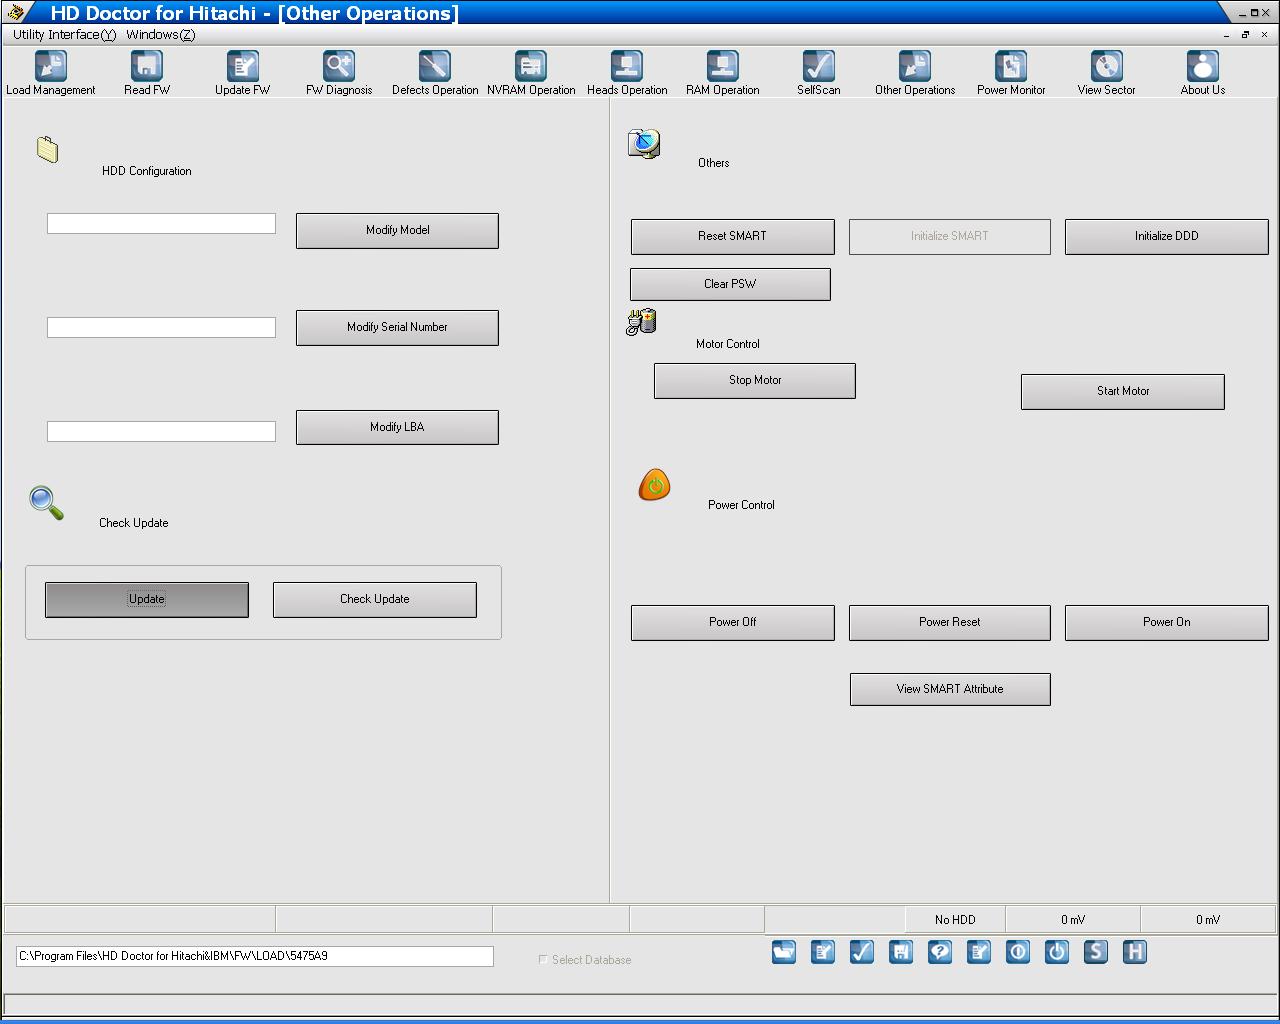Click the RAM Operation toolbar icon

(723, 66)
